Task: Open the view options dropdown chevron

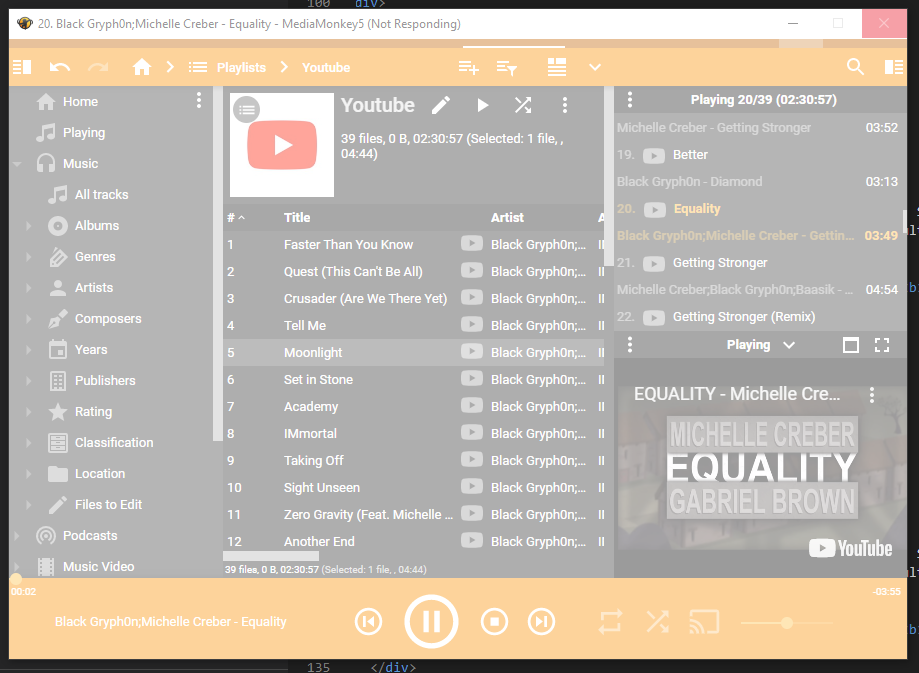Action: 595,67
